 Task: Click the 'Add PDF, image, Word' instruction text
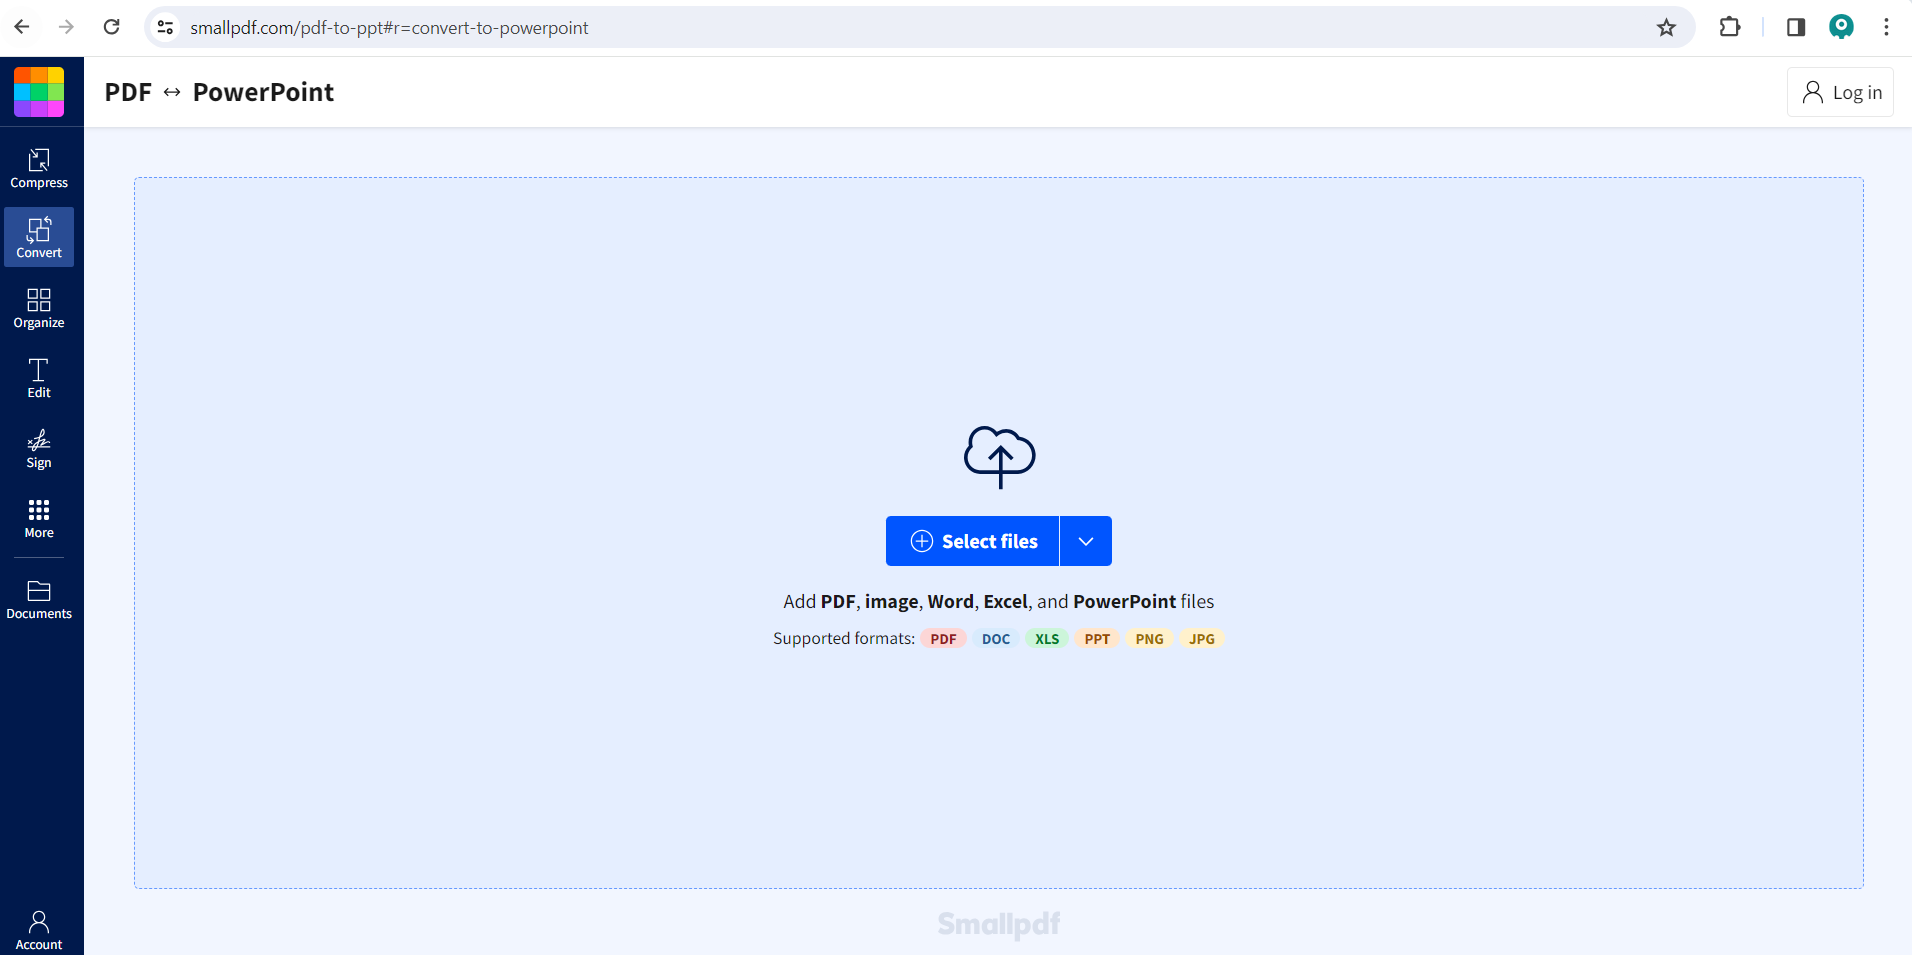point(999,601)
